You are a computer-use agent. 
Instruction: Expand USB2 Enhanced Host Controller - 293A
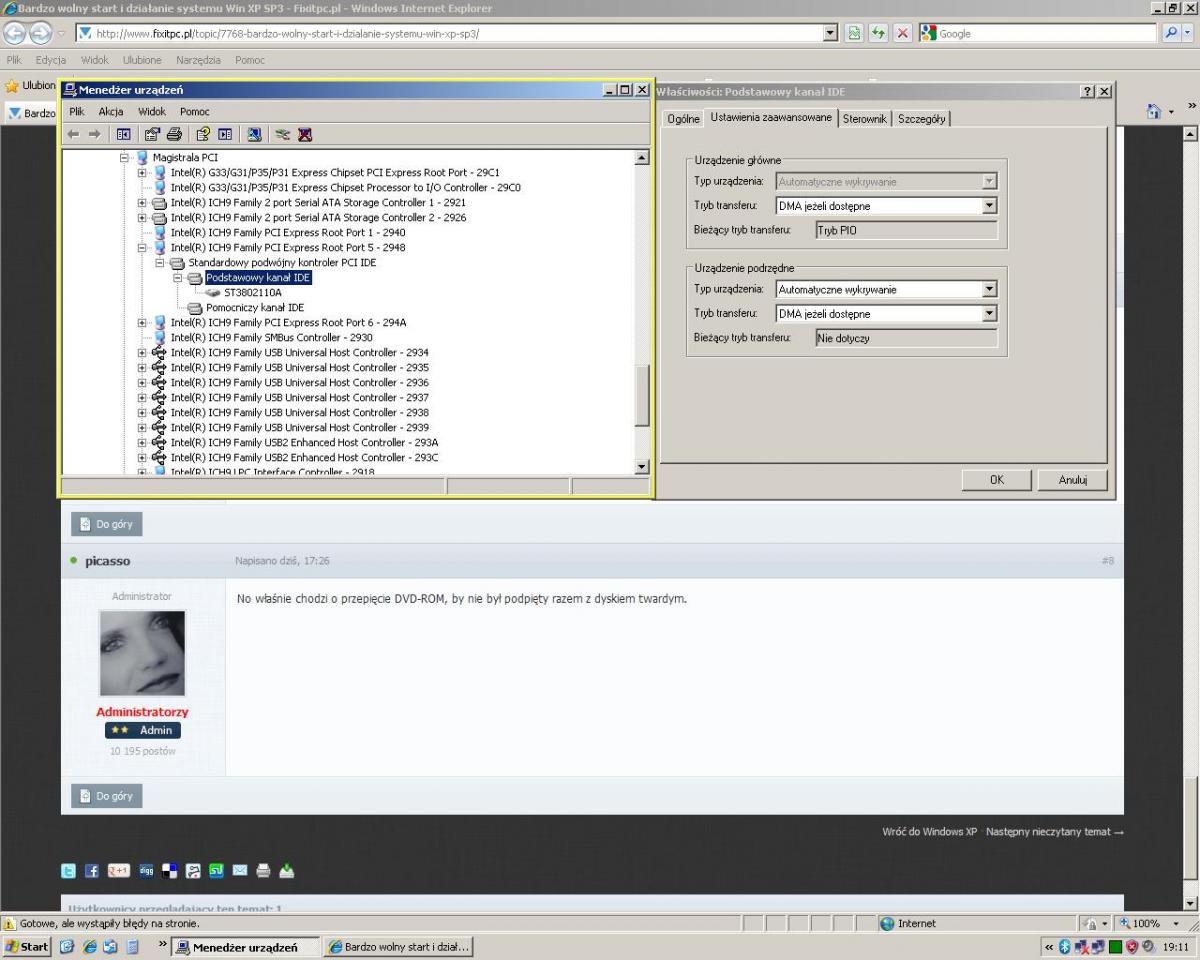142,443
